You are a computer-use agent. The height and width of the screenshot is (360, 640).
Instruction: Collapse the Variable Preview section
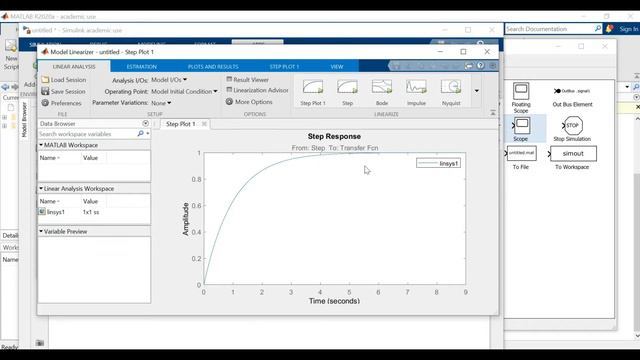coord(41,231)
